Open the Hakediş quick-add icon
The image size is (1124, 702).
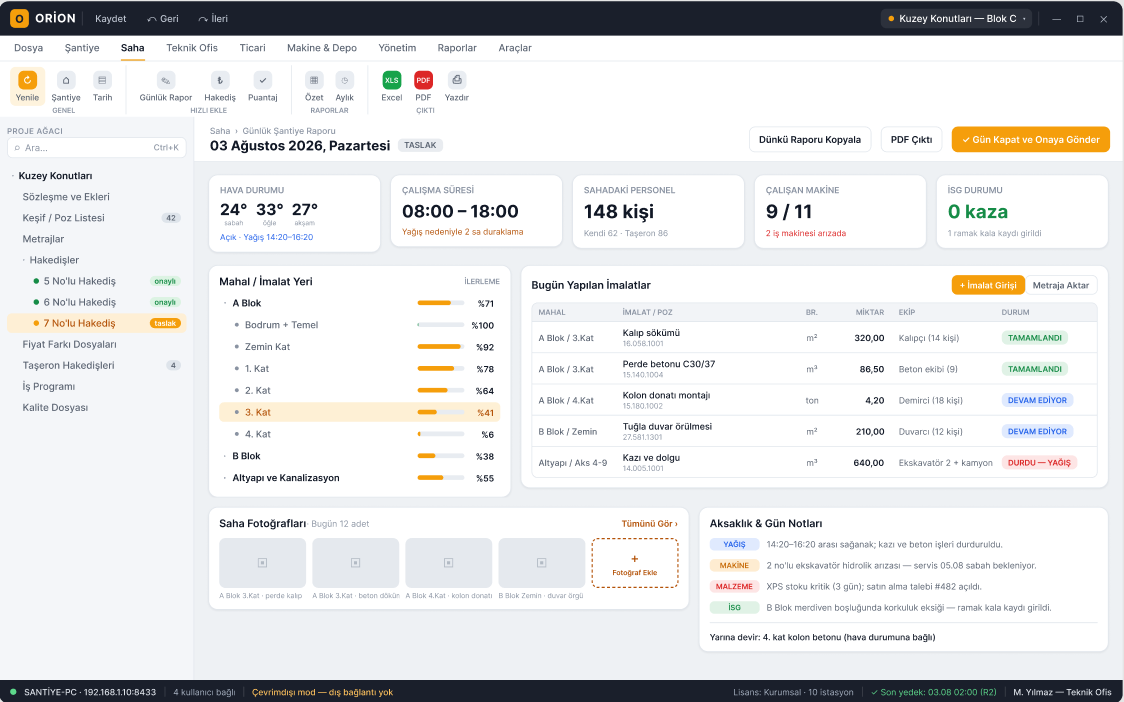point(220,80)
